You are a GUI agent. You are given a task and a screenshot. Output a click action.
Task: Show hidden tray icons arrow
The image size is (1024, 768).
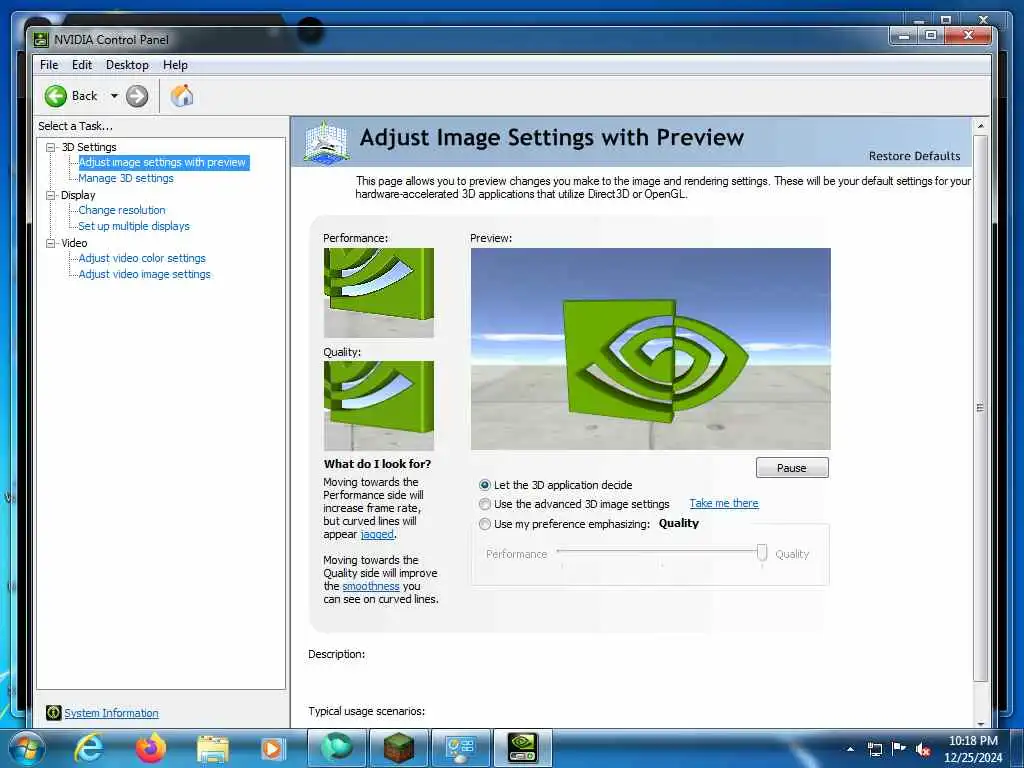(x=850, y=749)
